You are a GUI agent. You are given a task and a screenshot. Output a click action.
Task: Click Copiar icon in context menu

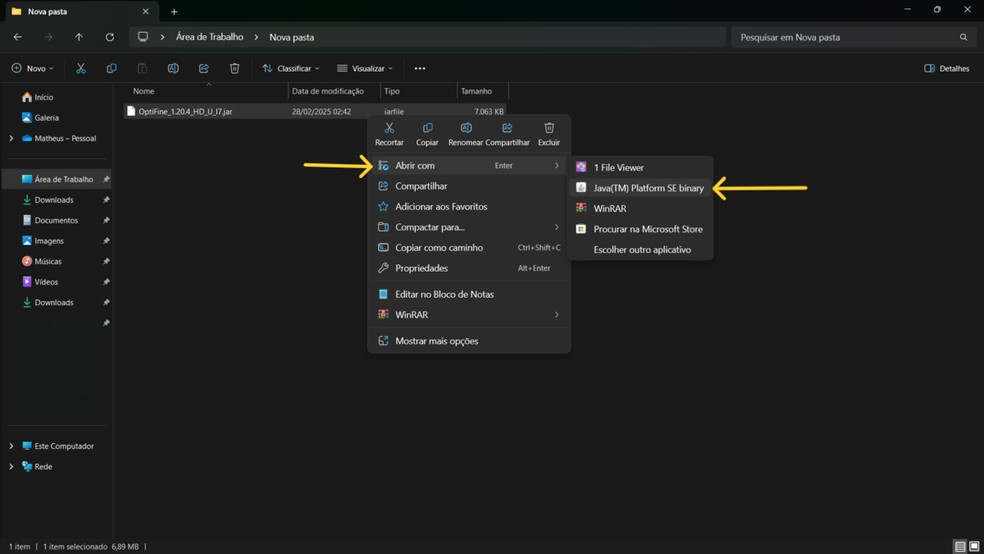[427, 129]
